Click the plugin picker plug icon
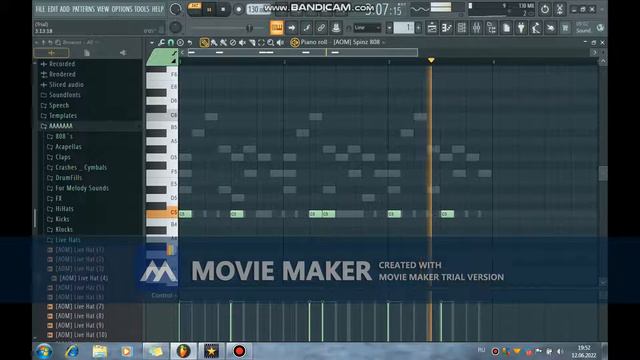640x360 pixels. pos(521,28)
